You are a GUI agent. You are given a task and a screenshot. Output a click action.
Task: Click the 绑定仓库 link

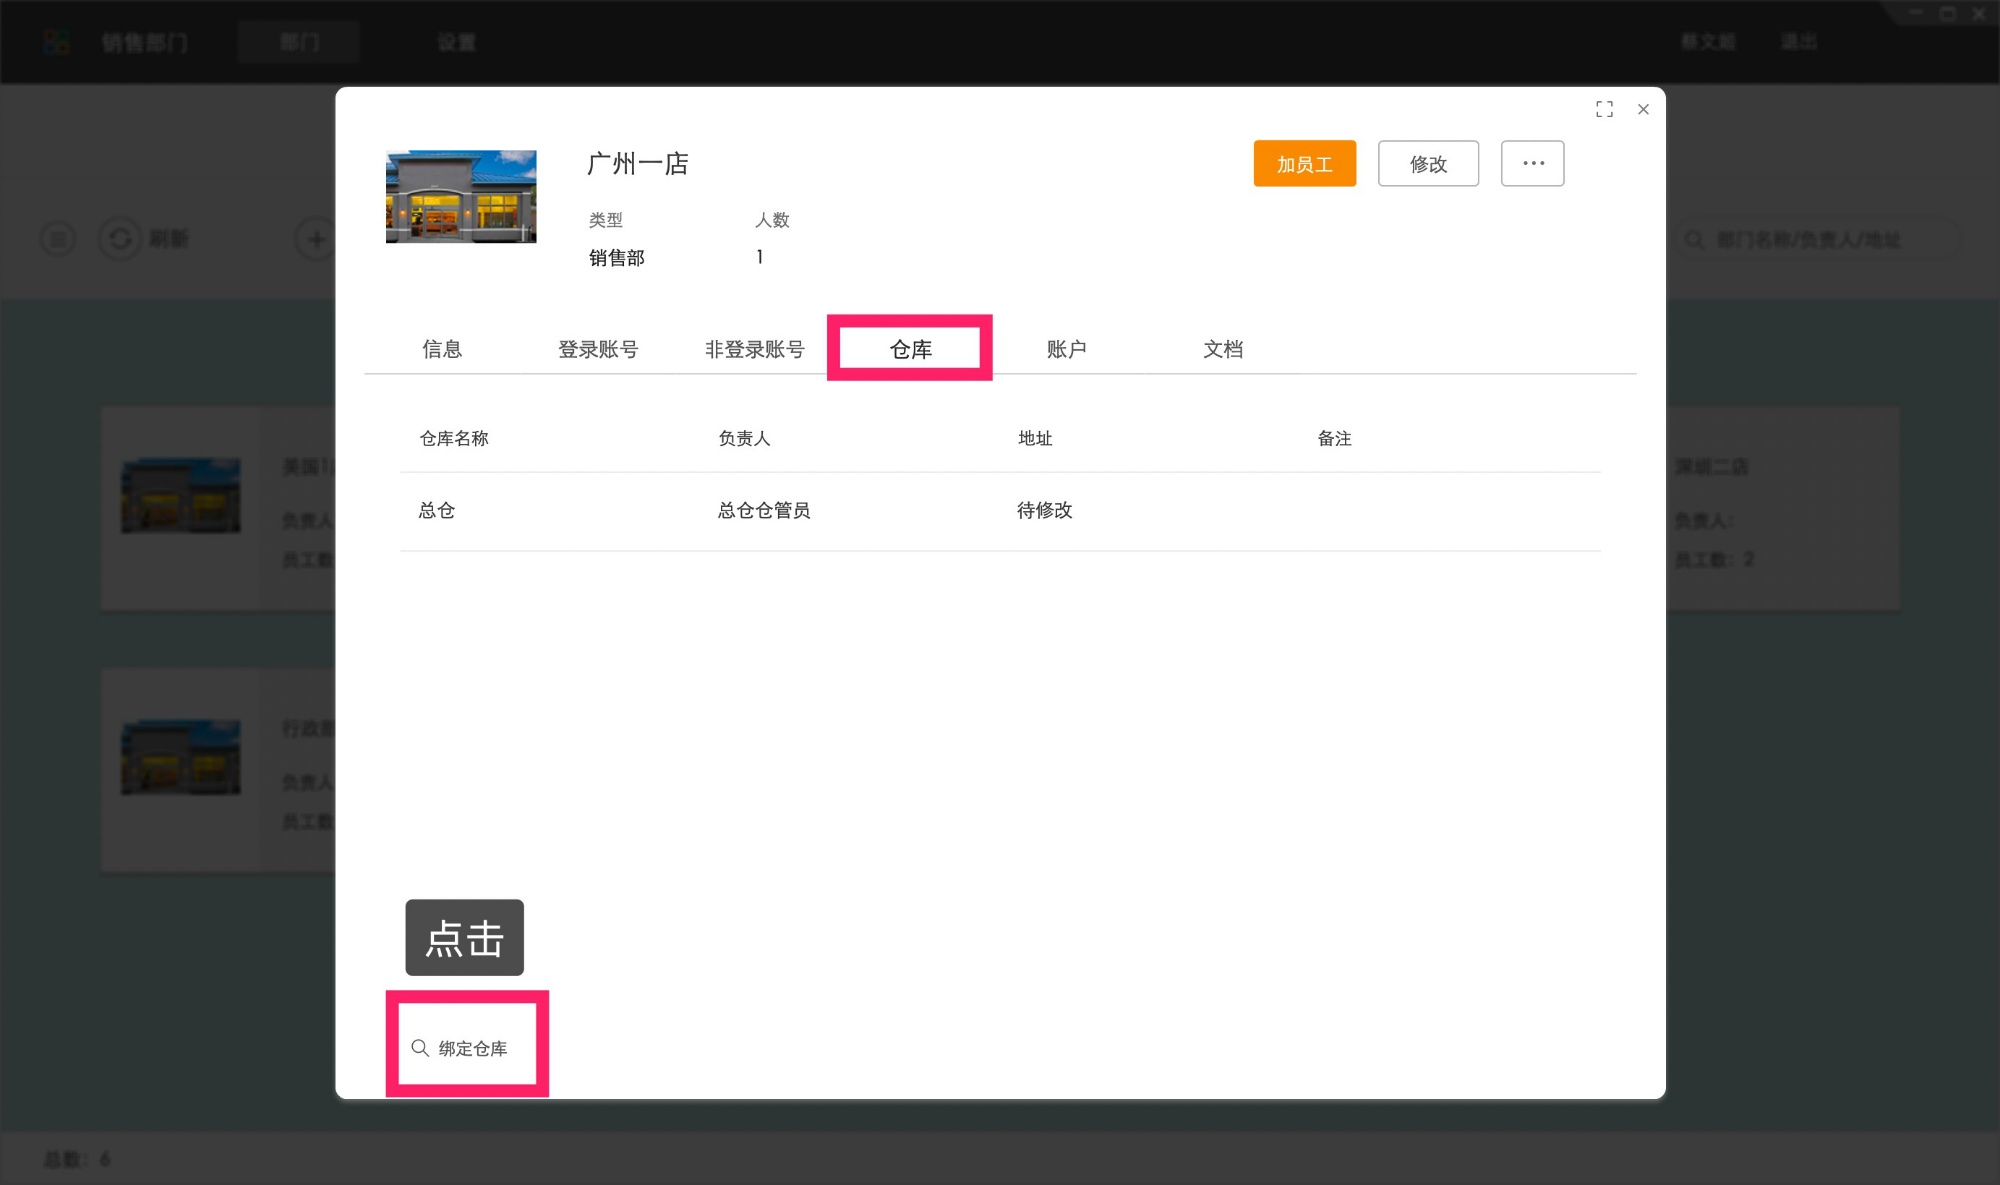473,1048
